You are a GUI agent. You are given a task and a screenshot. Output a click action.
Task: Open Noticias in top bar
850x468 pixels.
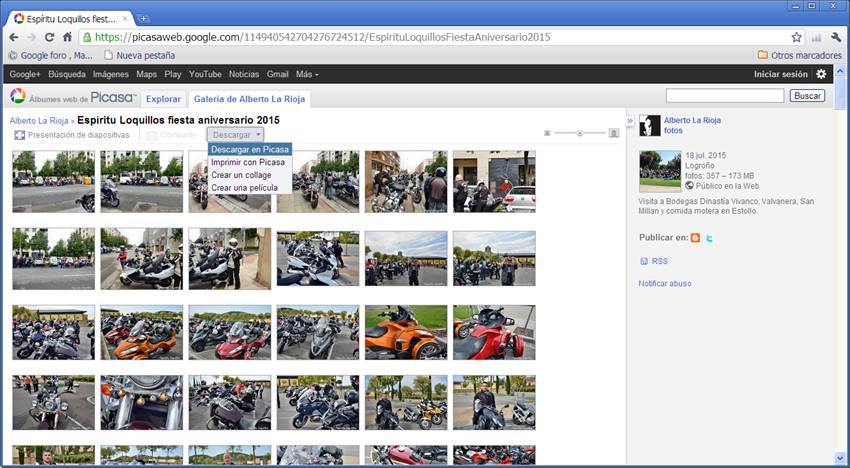point(244,74)
